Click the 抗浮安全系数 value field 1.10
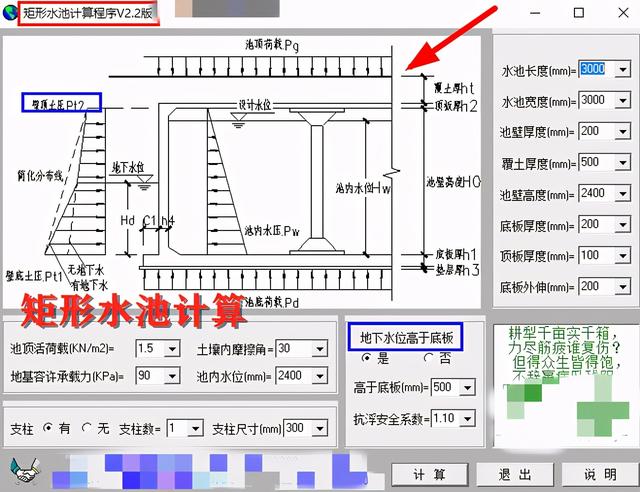This screenshot has width=640, height=492. click(445, 419)
